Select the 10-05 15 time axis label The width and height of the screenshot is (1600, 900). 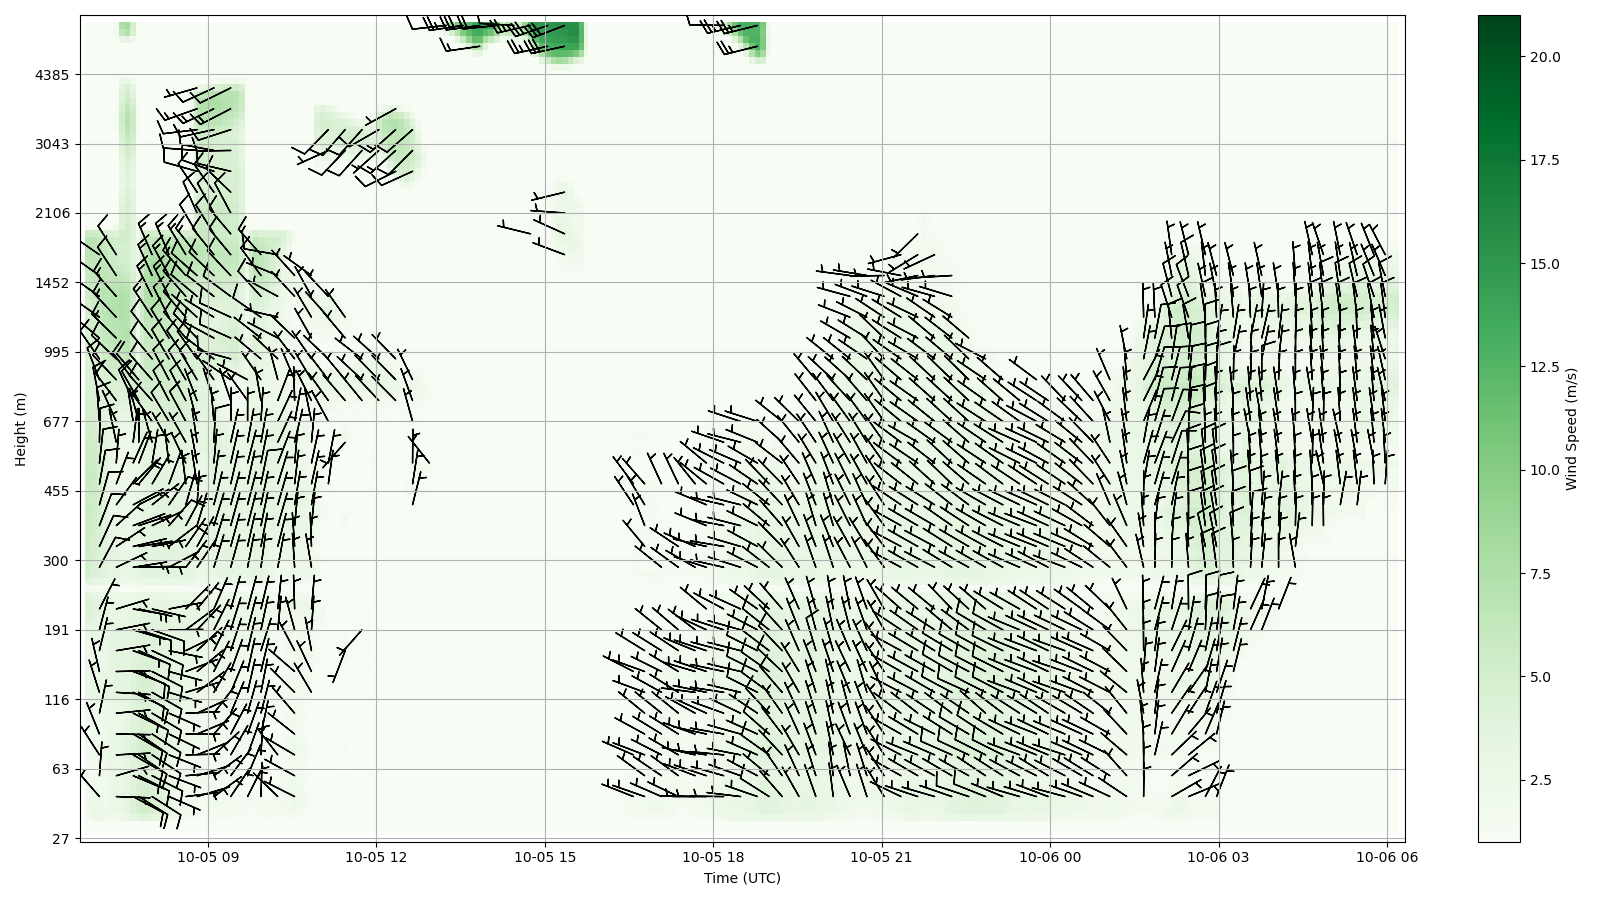pos(545,857)
